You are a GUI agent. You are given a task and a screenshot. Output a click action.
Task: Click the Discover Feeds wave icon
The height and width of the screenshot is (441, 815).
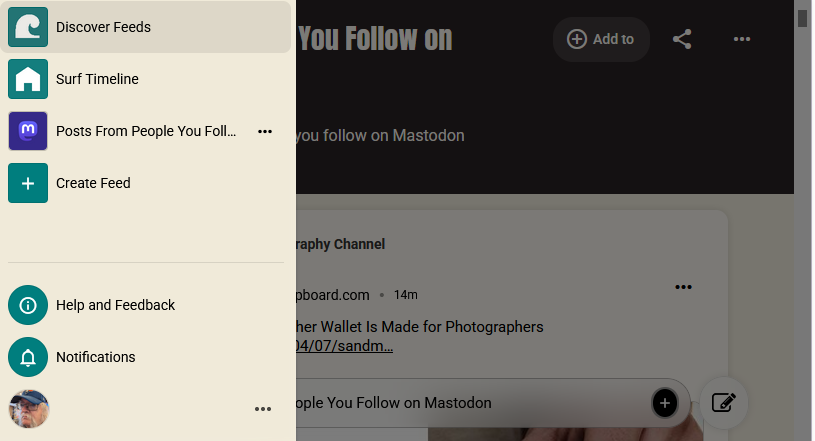28,27
